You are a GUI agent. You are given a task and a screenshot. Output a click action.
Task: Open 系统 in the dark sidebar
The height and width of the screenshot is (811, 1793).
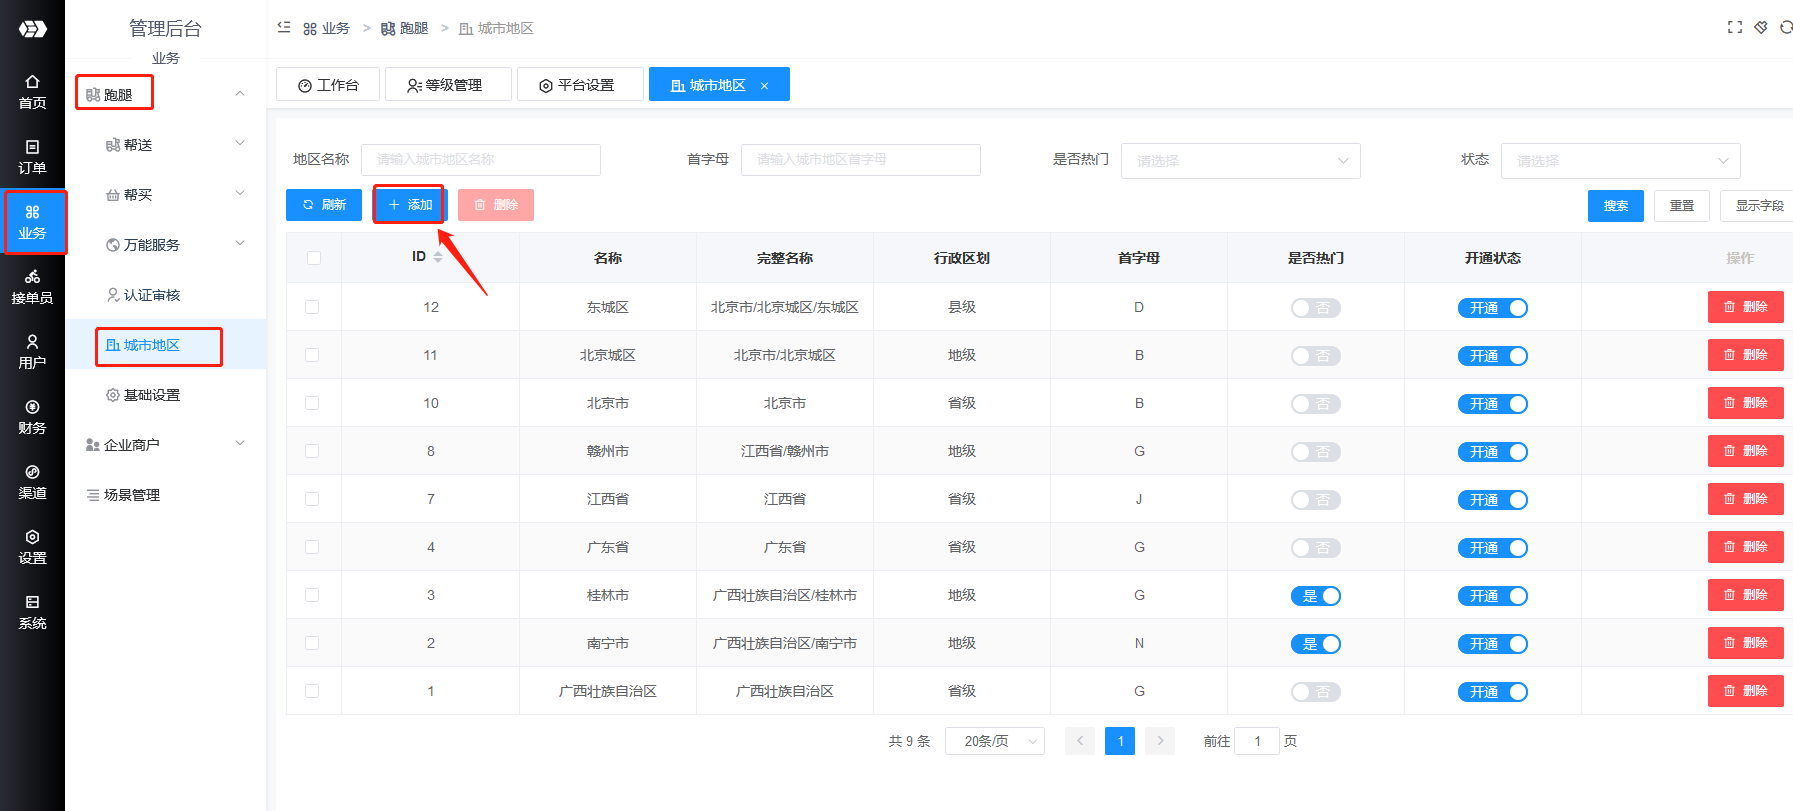click(x=32, y=612)
